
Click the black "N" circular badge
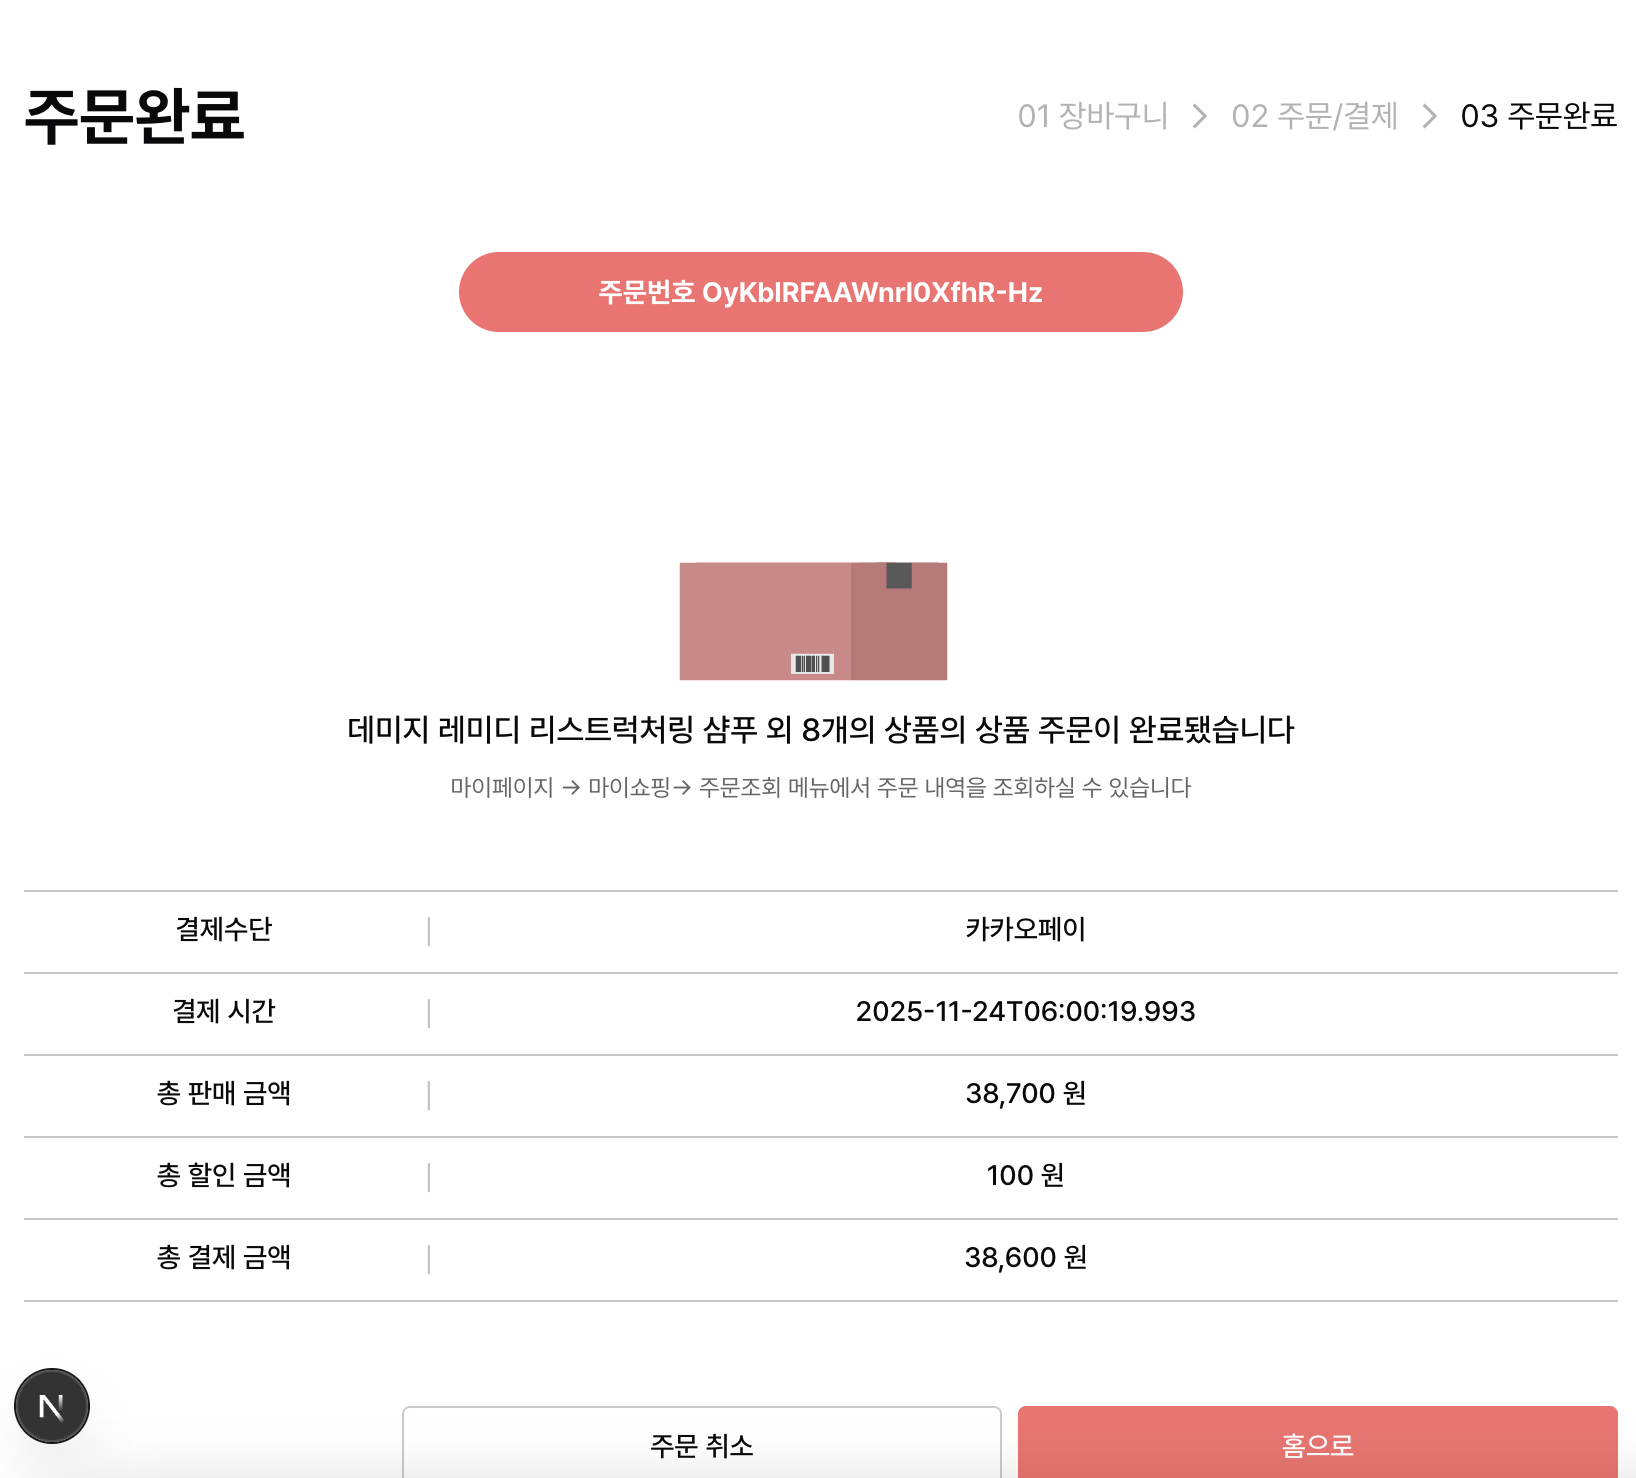tap(52, 1404)
